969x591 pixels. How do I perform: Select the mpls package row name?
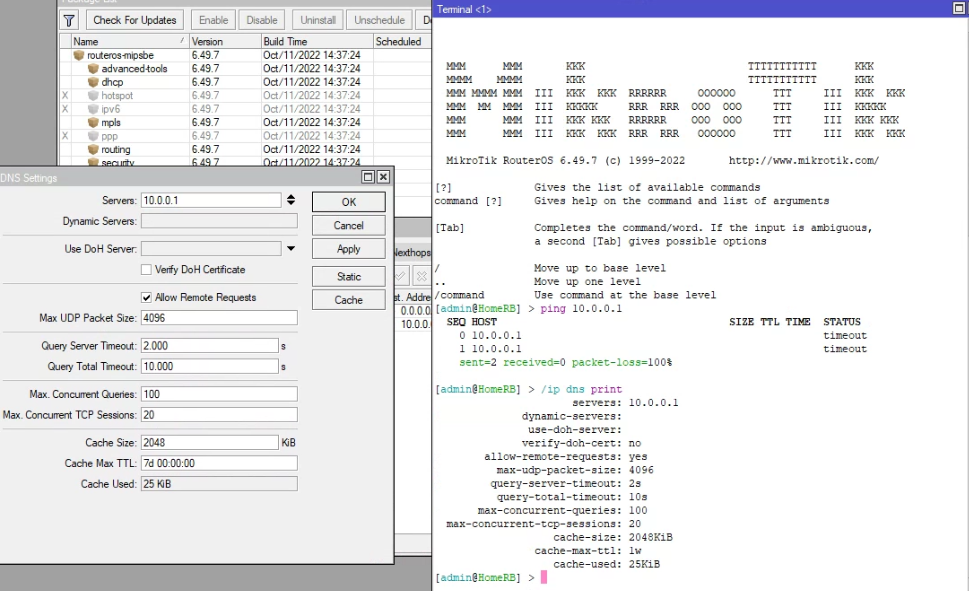click(x=111, y=122)
